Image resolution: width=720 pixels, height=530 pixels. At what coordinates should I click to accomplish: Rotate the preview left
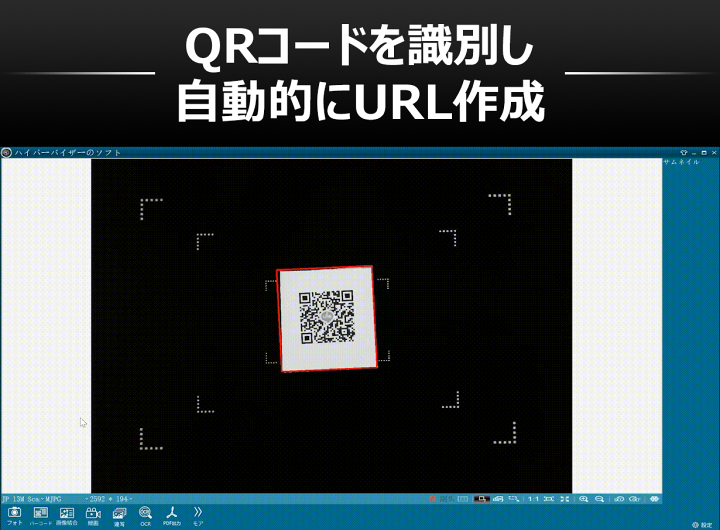click(x=619, y=499)
